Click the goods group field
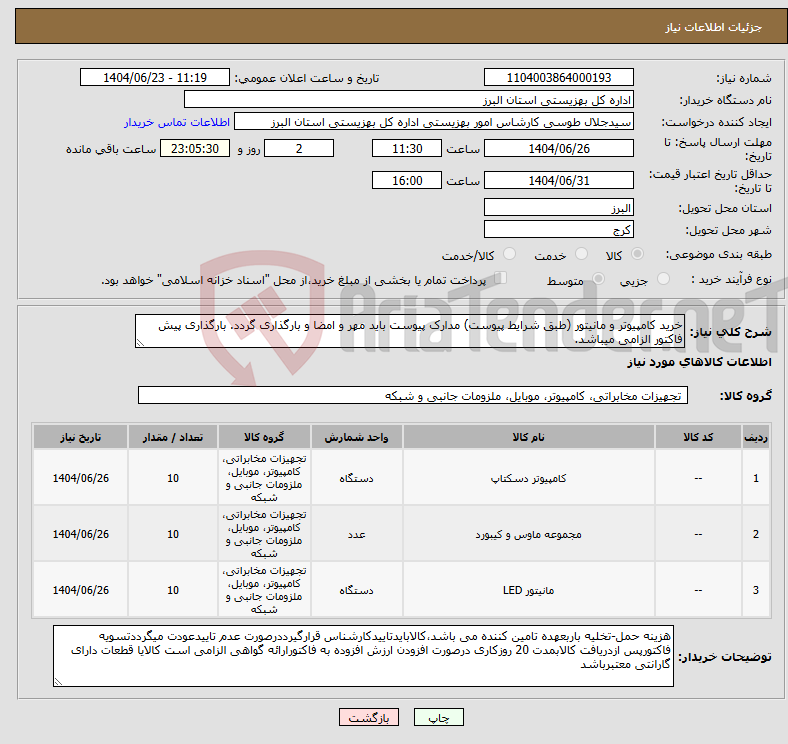 coord(413,395)
